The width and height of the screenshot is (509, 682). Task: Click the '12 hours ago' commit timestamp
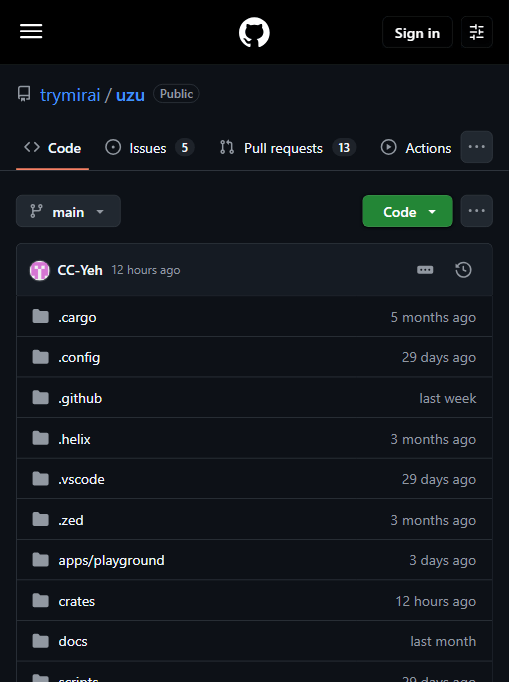(x=146, y=270)
